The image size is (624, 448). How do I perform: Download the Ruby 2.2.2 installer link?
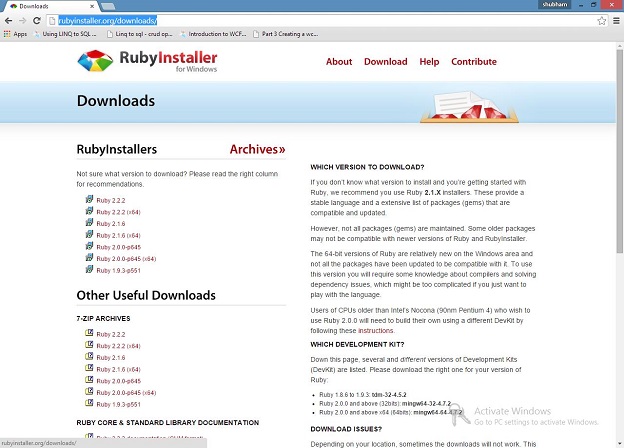[111, 201]
